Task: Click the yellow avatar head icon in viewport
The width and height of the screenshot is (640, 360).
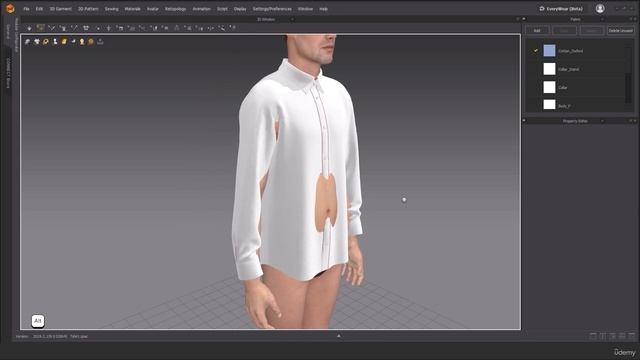Action: click(x=82, y=42)
